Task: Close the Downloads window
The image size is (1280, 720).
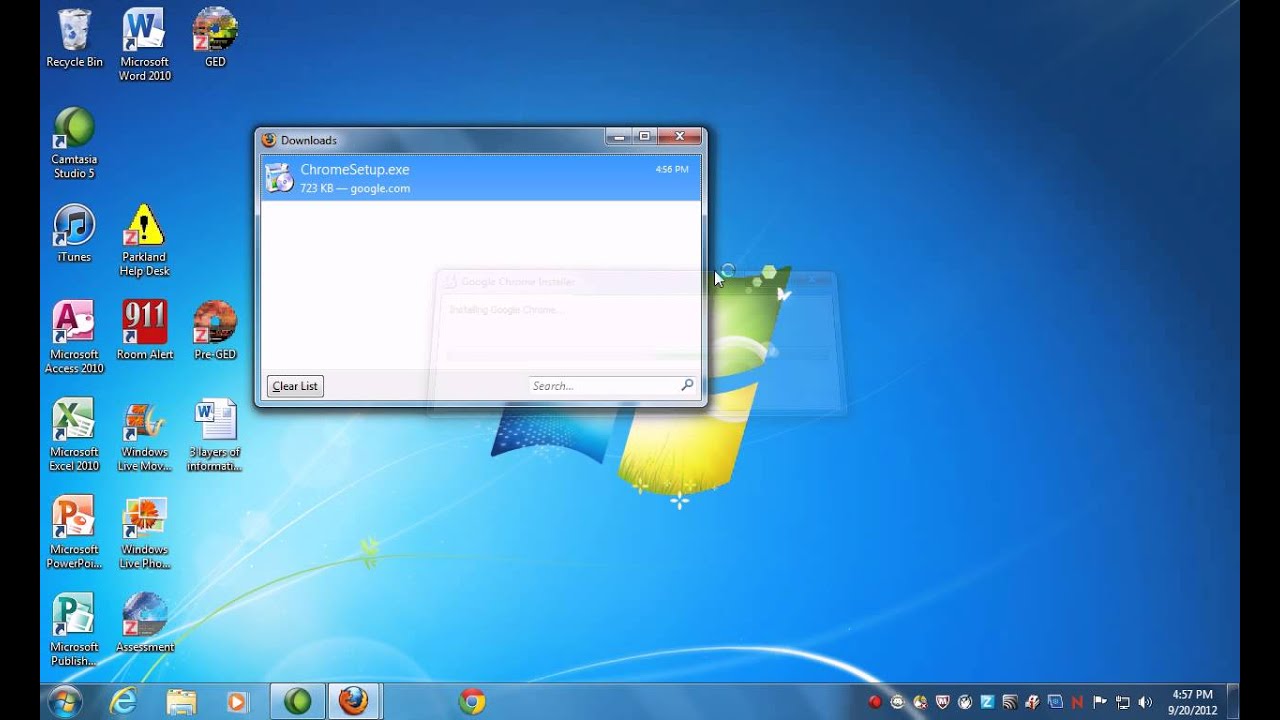Action: pyautogui.click(x=680, y=136)
